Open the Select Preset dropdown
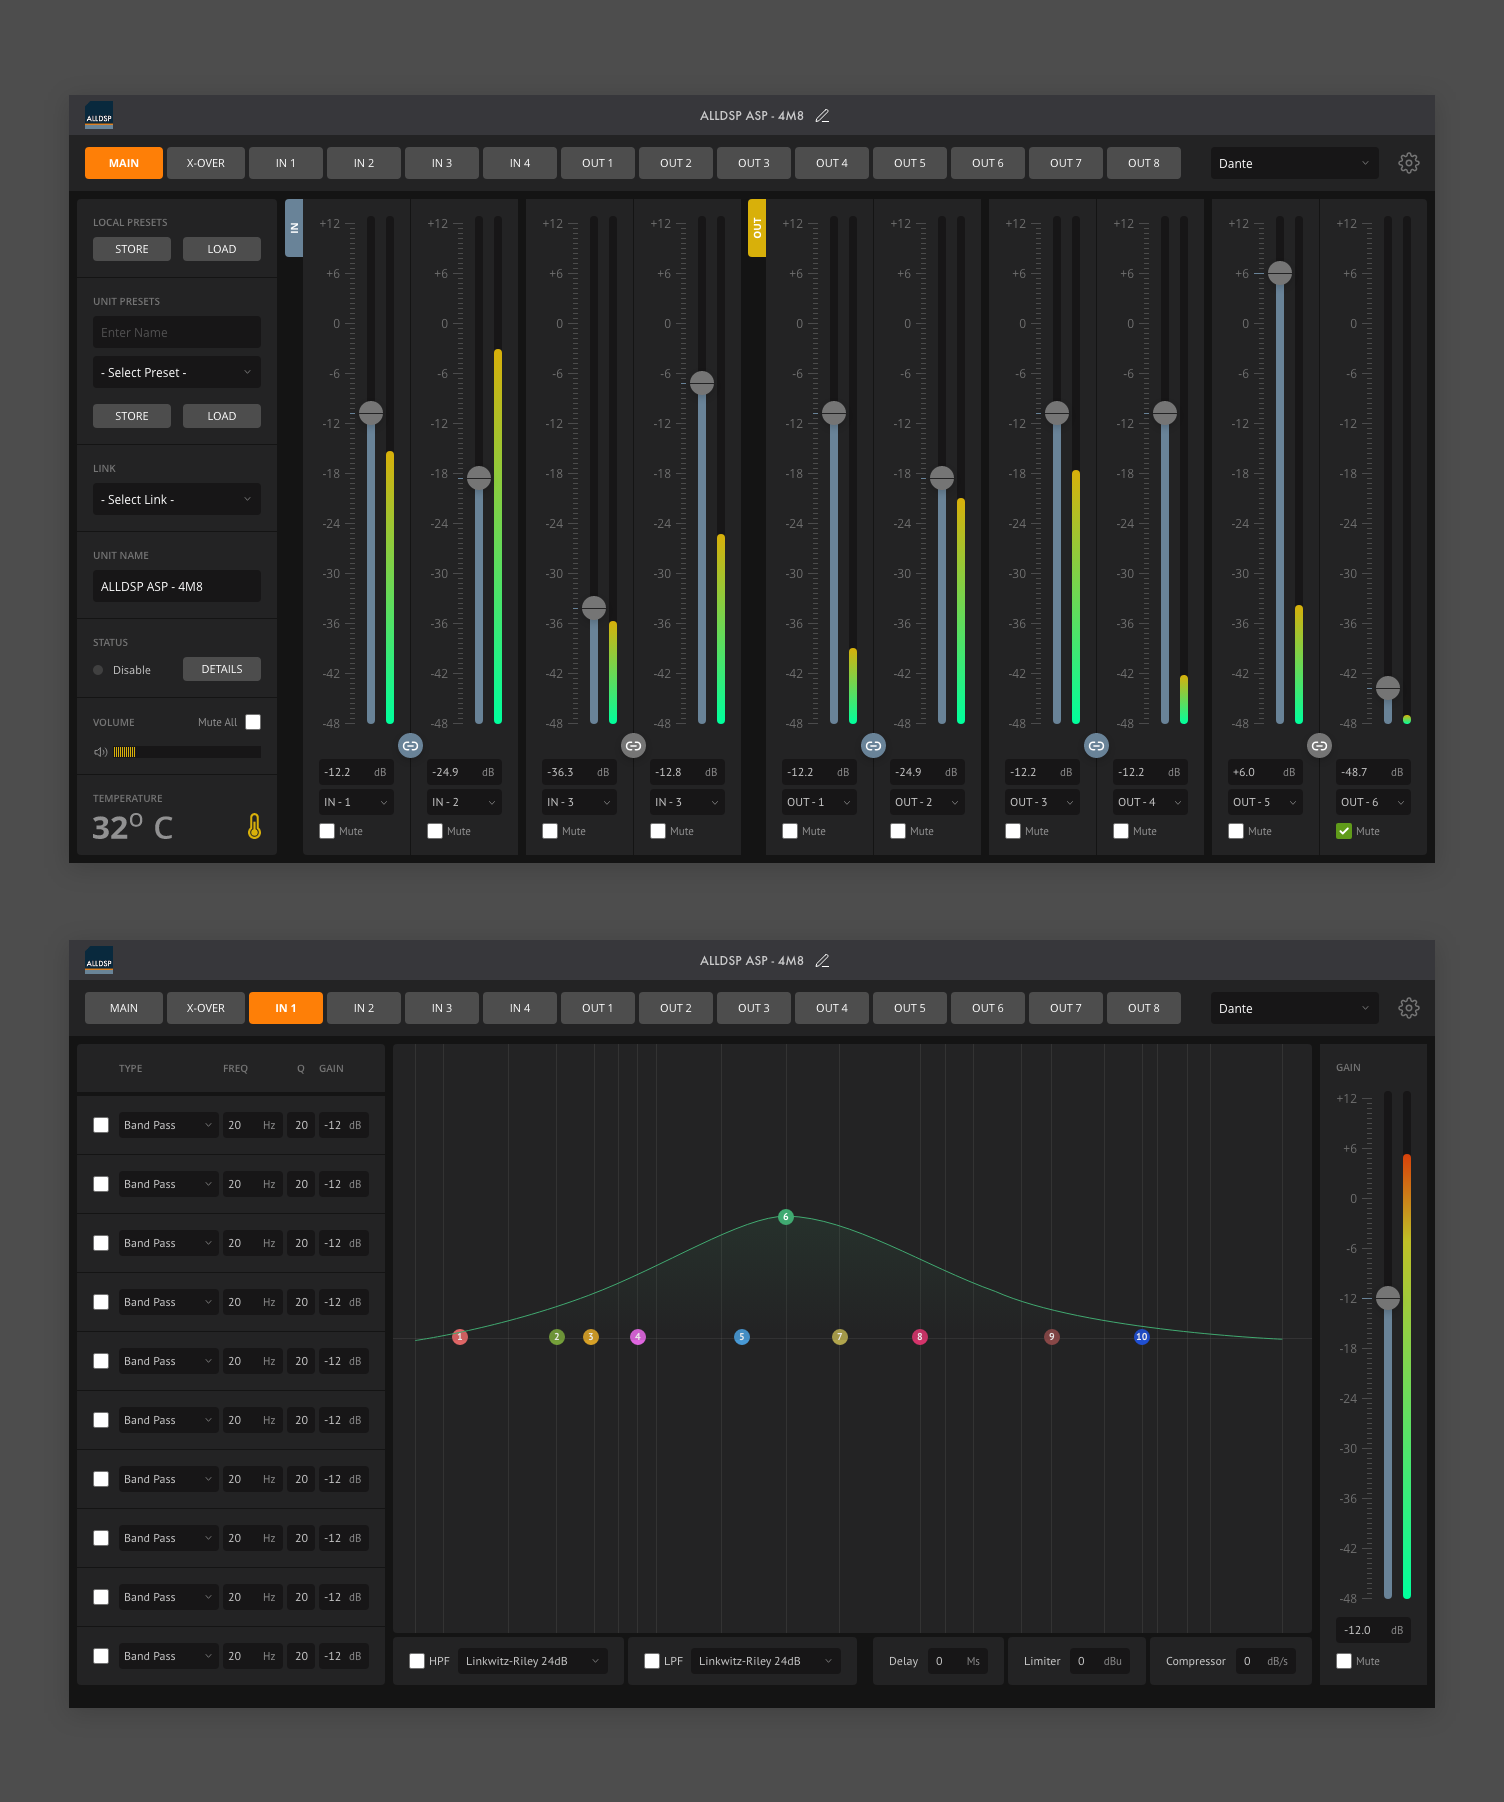The height and width of the screenshot is (1802, 1504). [x=176, y=373]
